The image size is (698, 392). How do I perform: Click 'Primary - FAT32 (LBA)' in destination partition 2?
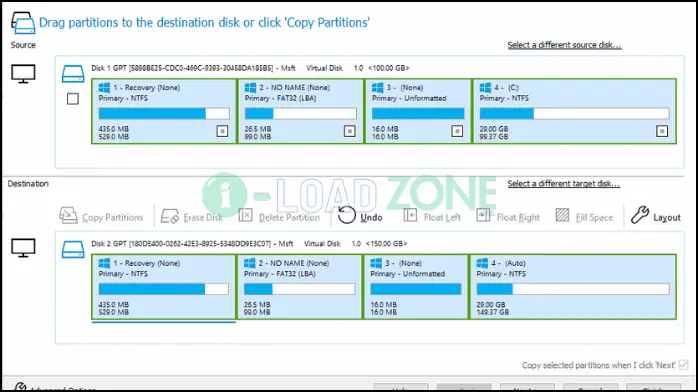pos(280,274)
